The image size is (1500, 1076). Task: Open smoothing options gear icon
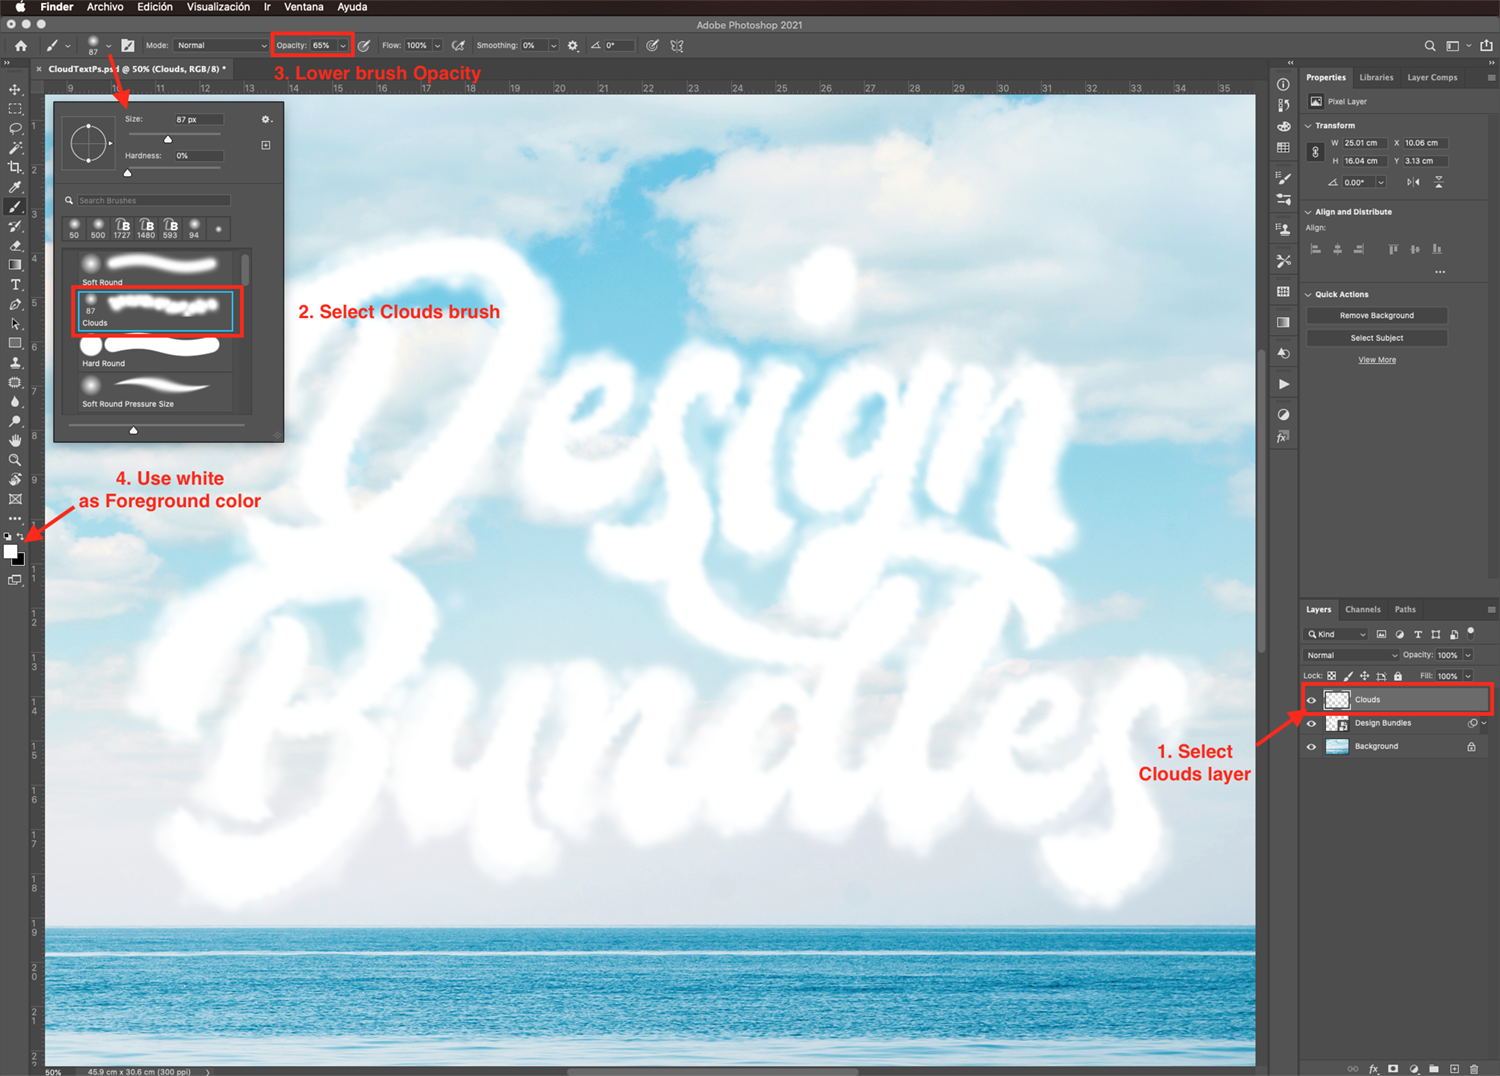573,45
